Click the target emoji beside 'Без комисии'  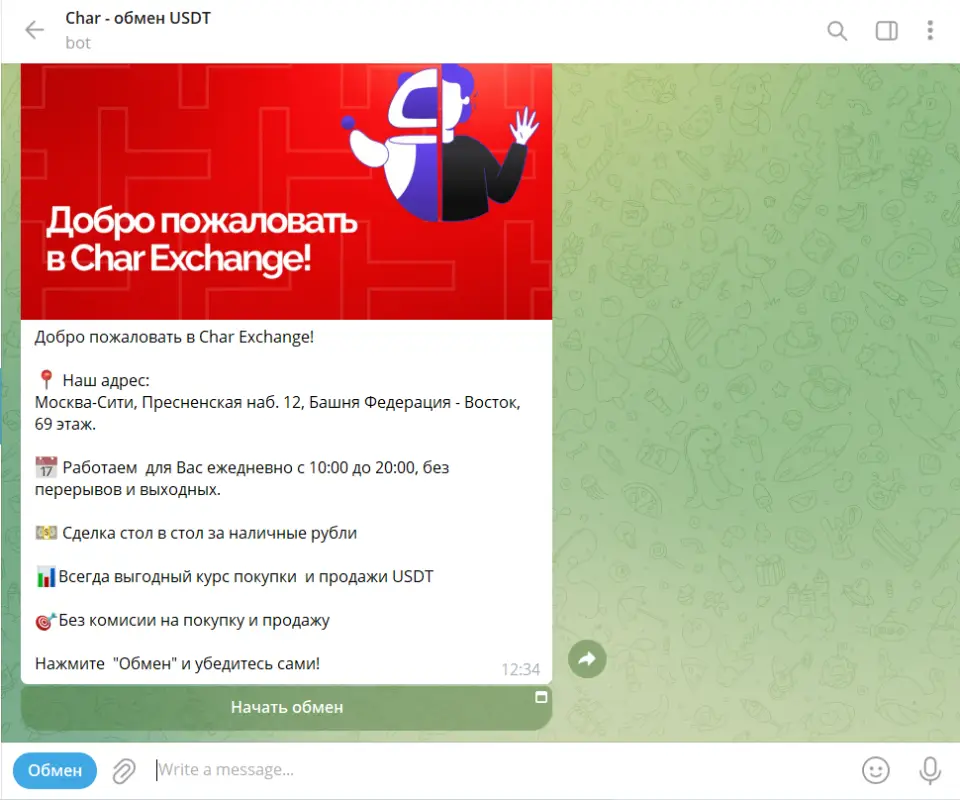pyautogui.click(x=46, y=621)
